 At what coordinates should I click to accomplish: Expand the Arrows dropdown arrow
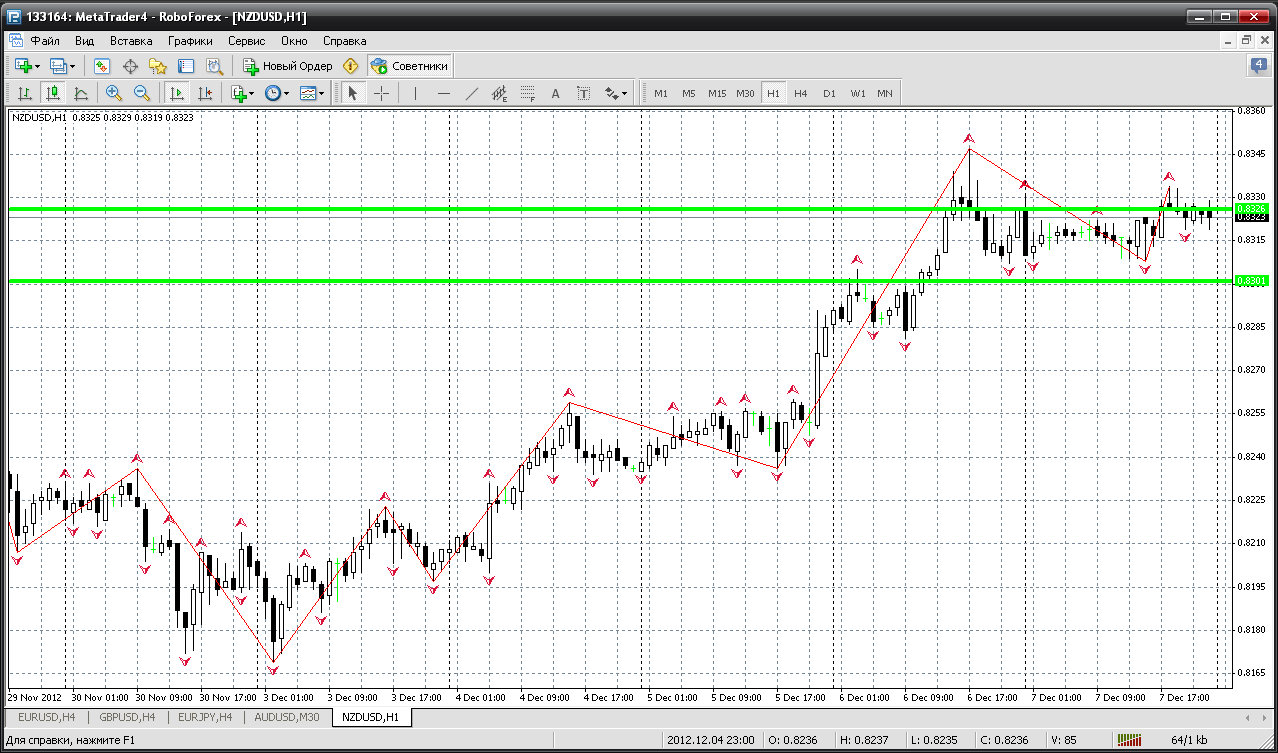(625, 93)
